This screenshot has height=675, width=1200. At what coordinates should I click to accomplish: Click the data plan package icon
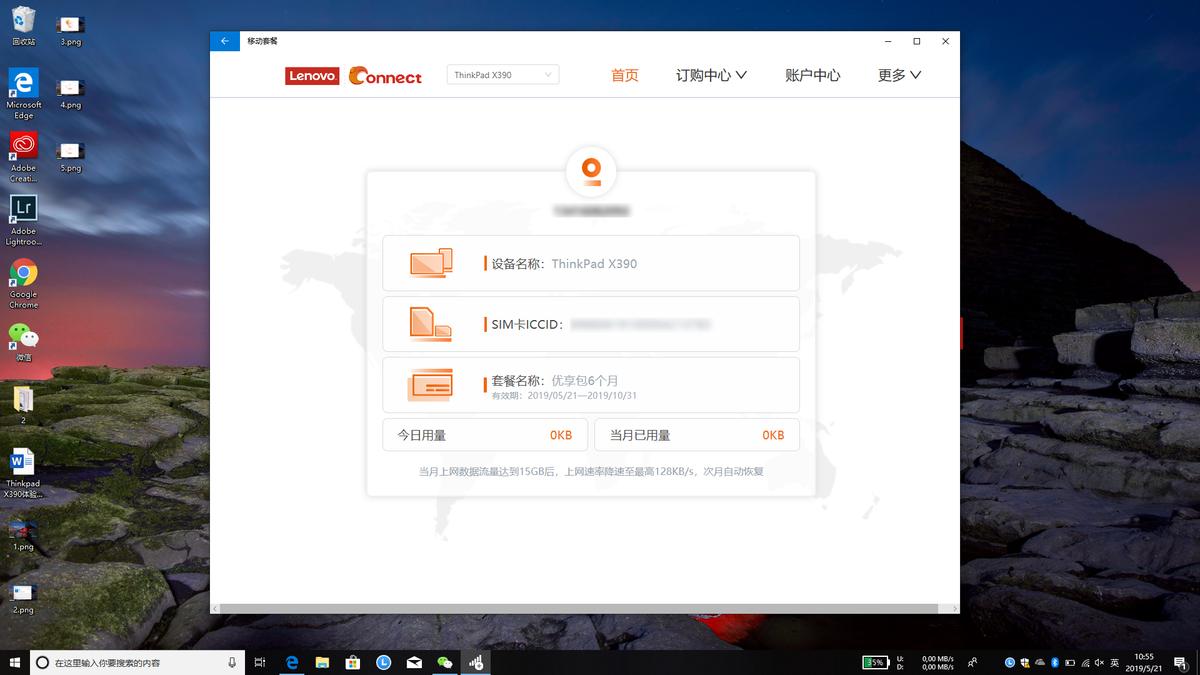pos(430,384)
